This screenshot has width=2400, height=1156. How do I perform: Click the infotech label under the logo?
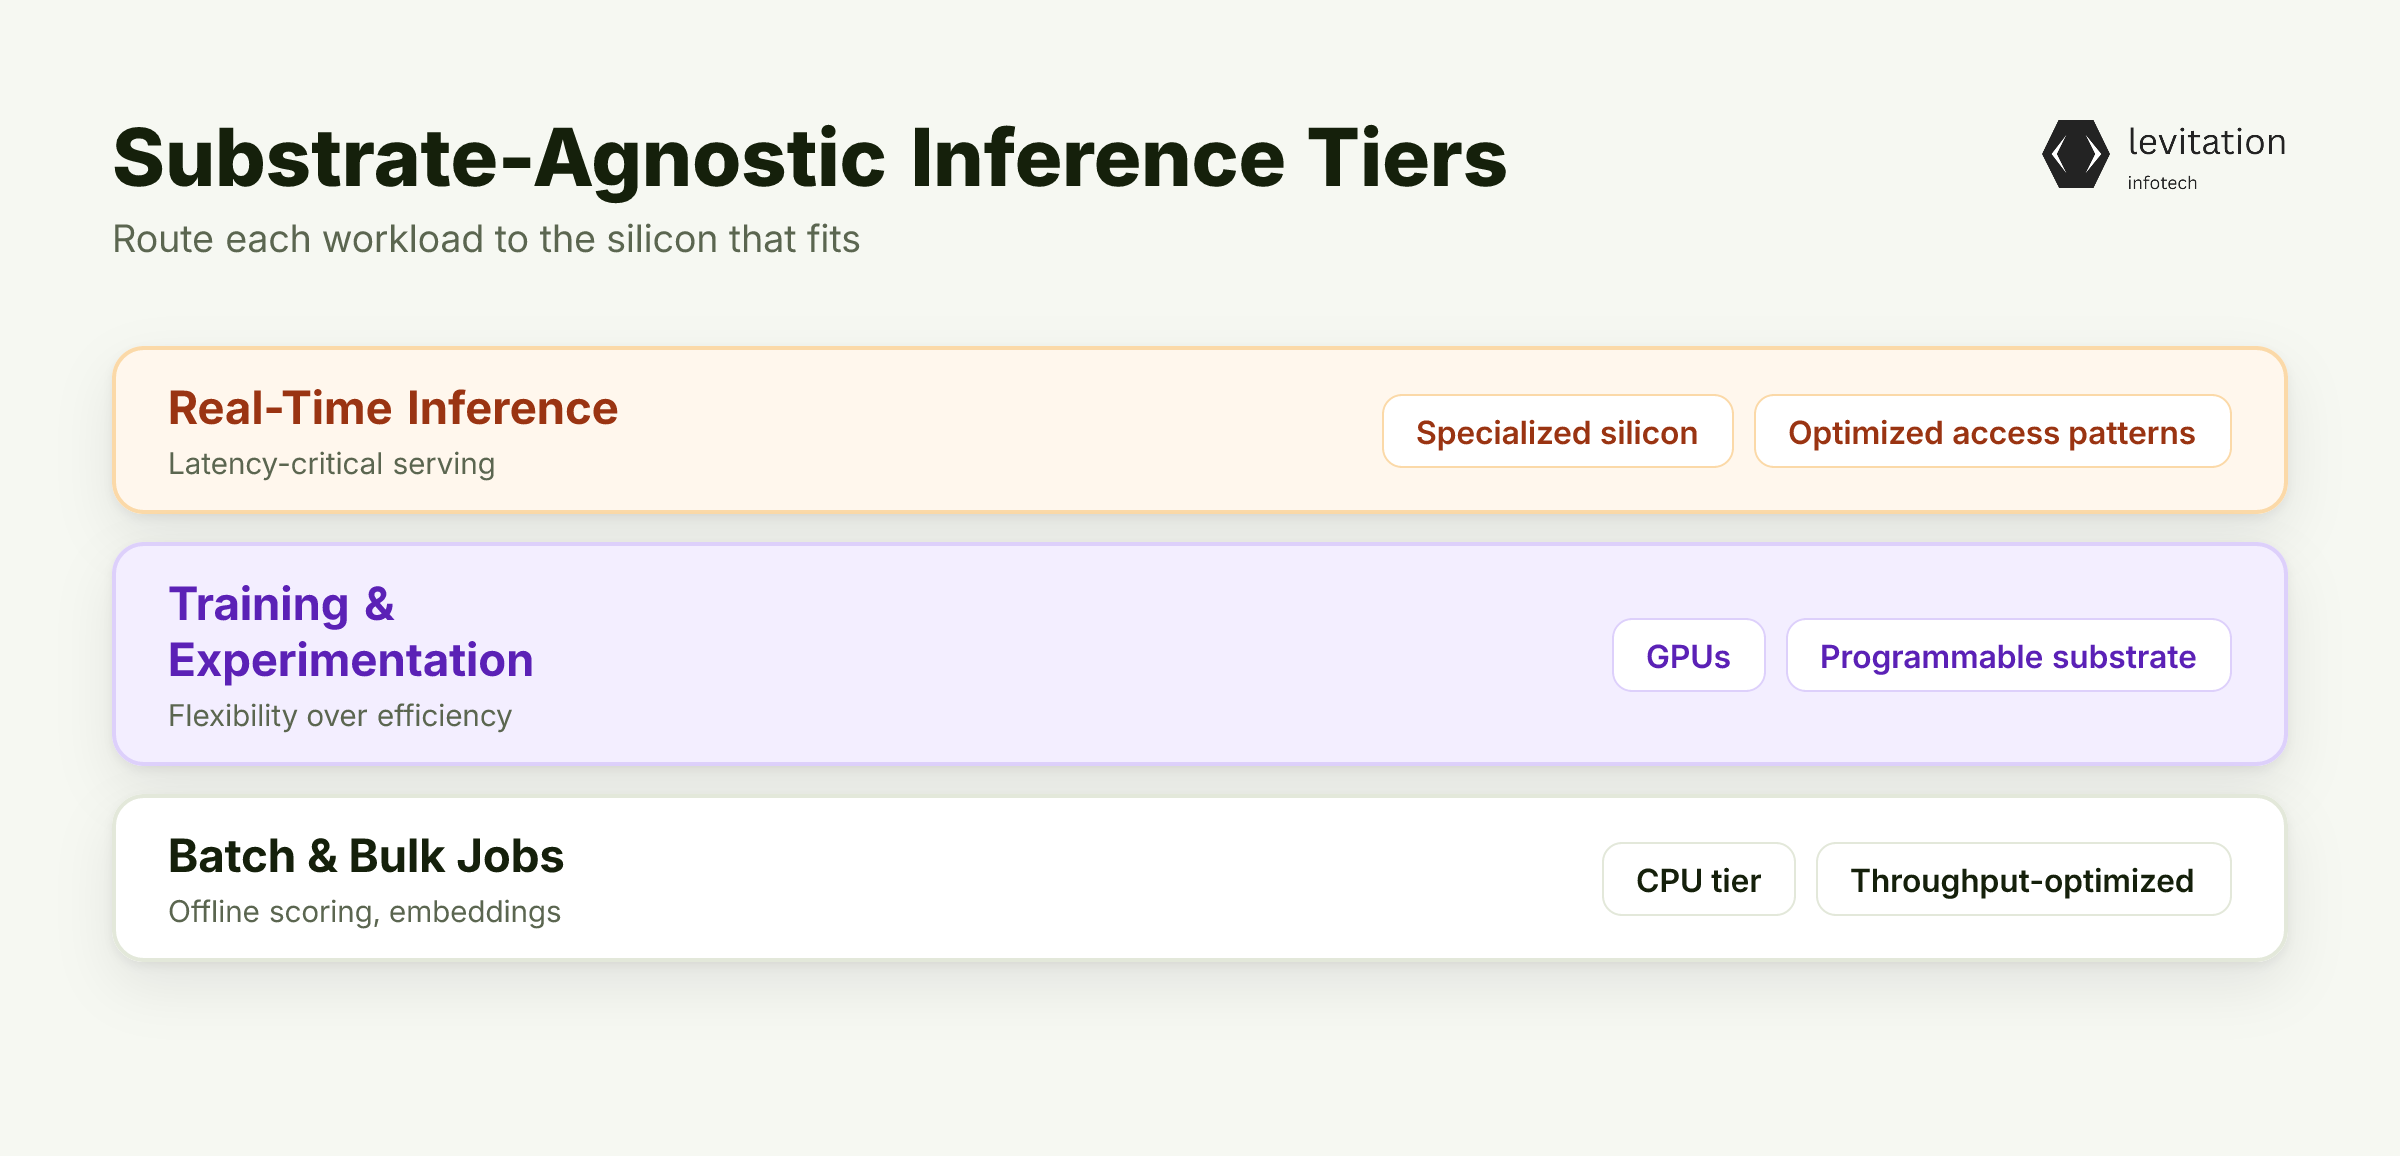coord(2162,183)
